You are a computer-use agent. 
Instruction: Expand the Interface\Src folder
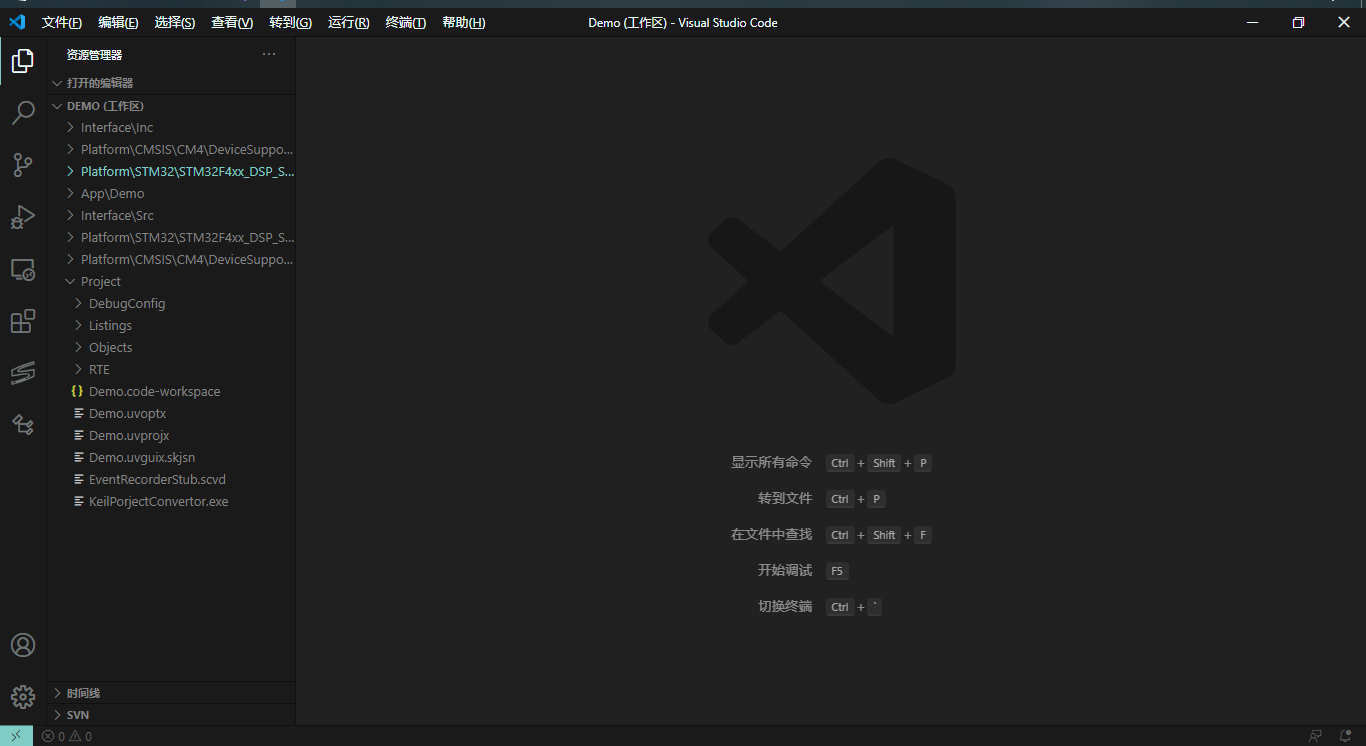pyautogui.click(x=171, y=216)
